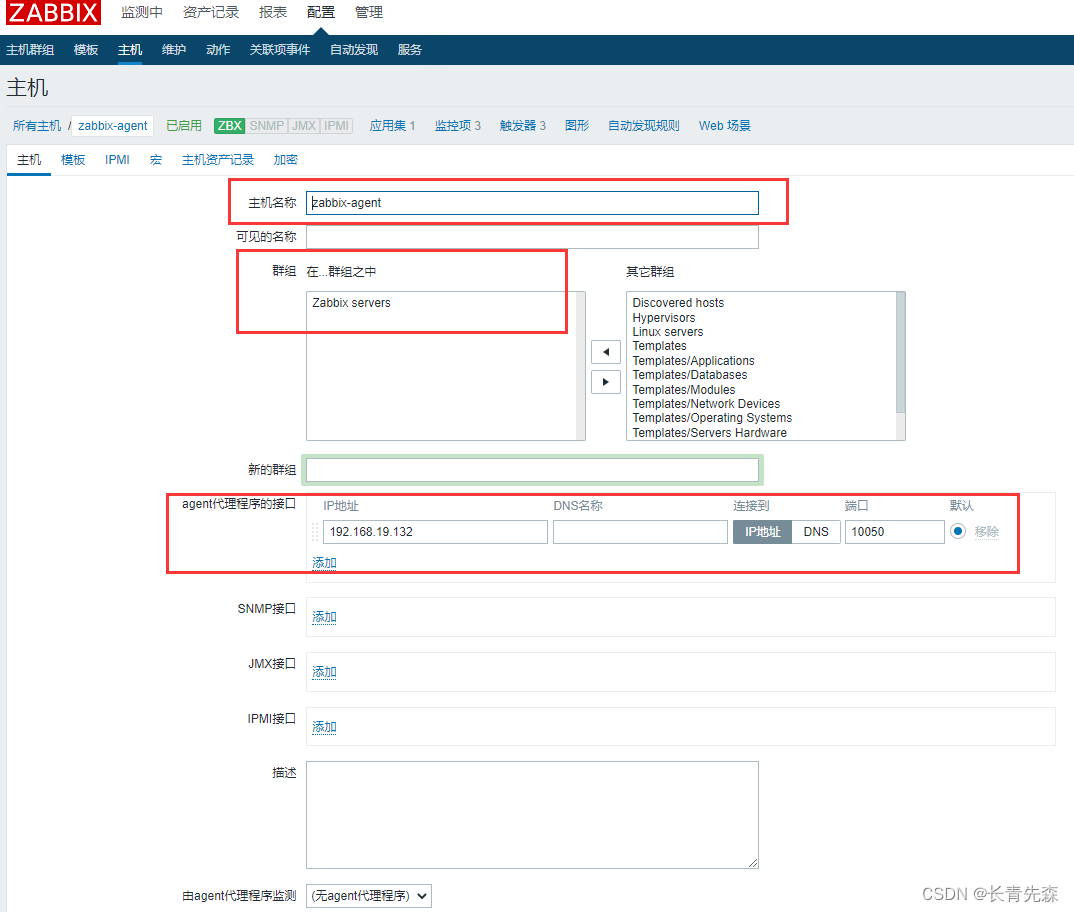Open the 监测中 top menu
This screenshot has height=912, width=1074.
pyautogui.click(x=142, y=12)
